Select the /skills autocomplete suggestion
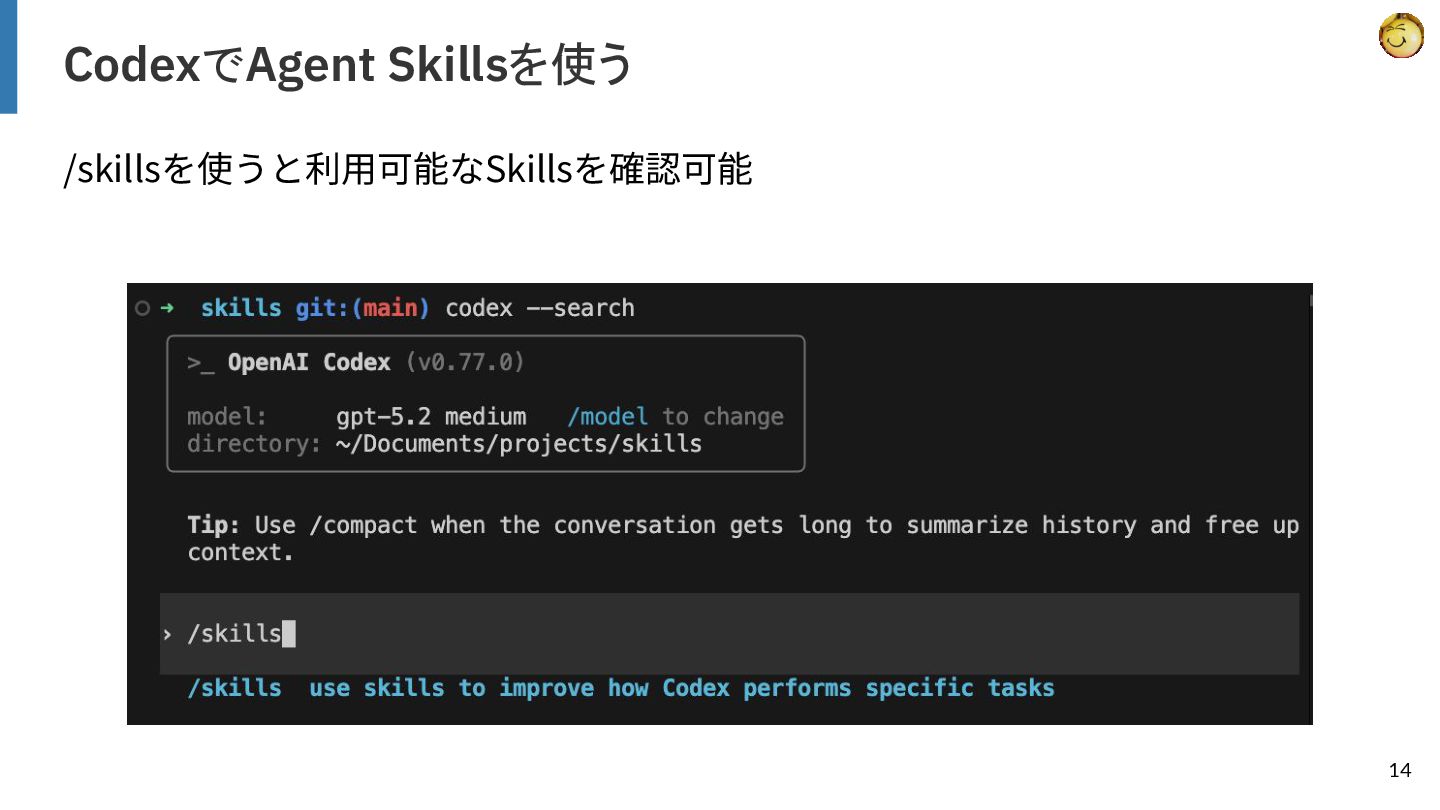Image resolution: width=1440 pixels, height=810 pixels. coord(621,688)
